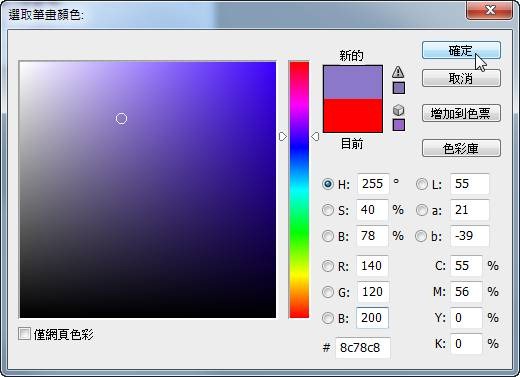
Task: Click the blue field showing 200
Action: tap(372, 318)
